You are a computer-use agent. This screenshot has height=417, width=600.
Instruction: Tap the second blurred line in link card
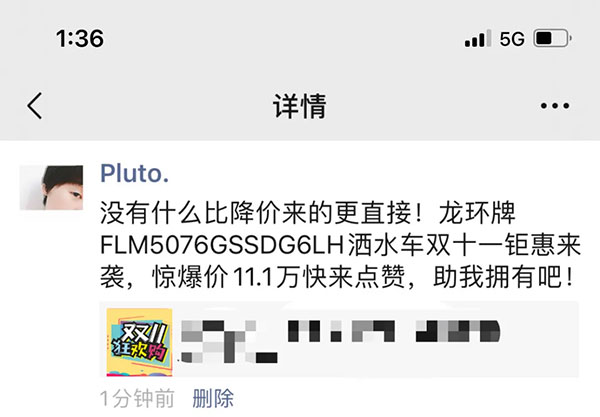[228, 357]
